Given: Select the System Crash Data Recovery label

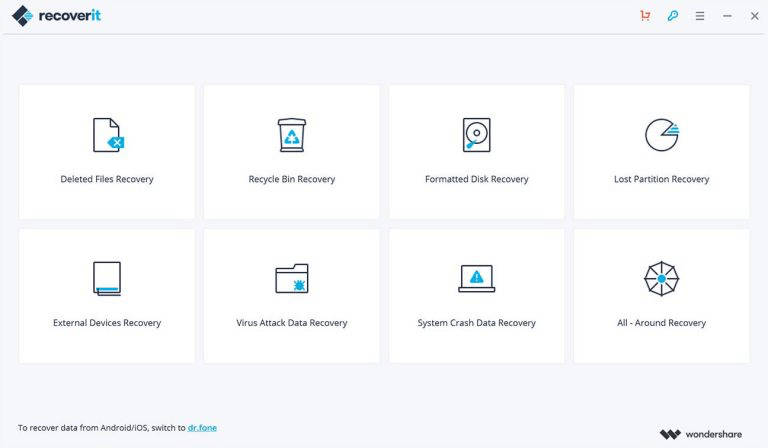Looking at the screenshot, I should pyautogui.click(x=477, y=323).
